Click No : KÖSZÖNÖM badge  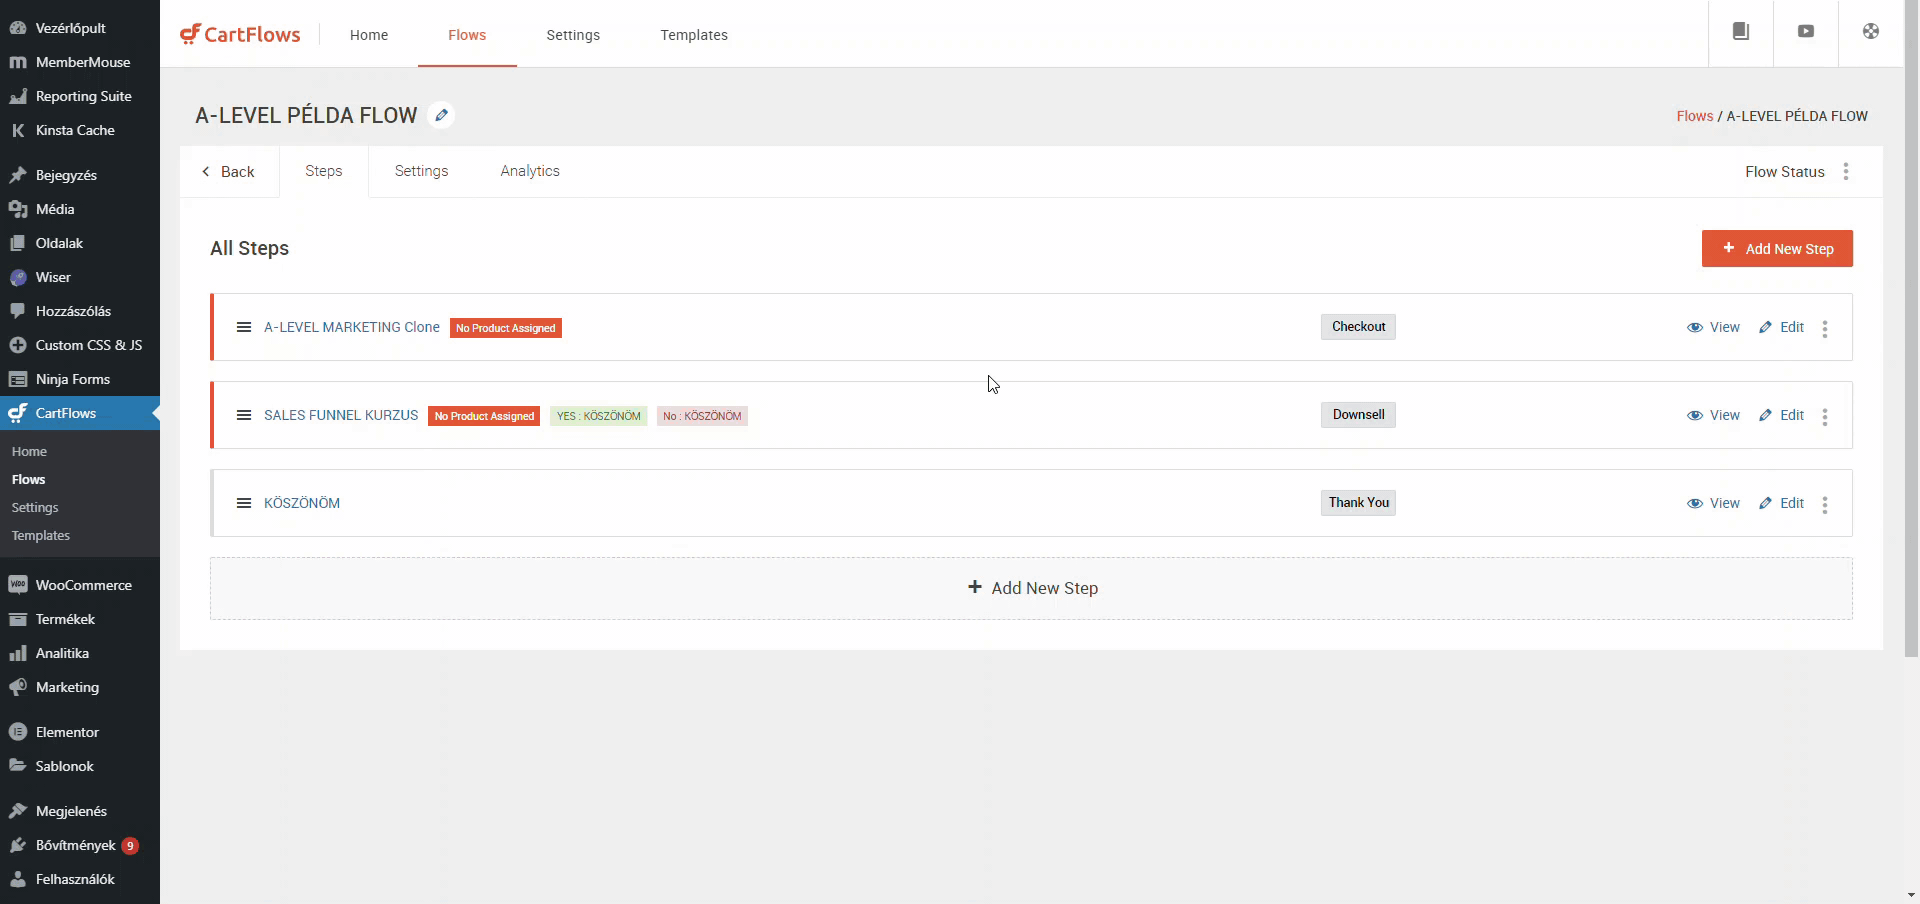tap(702, 416)
